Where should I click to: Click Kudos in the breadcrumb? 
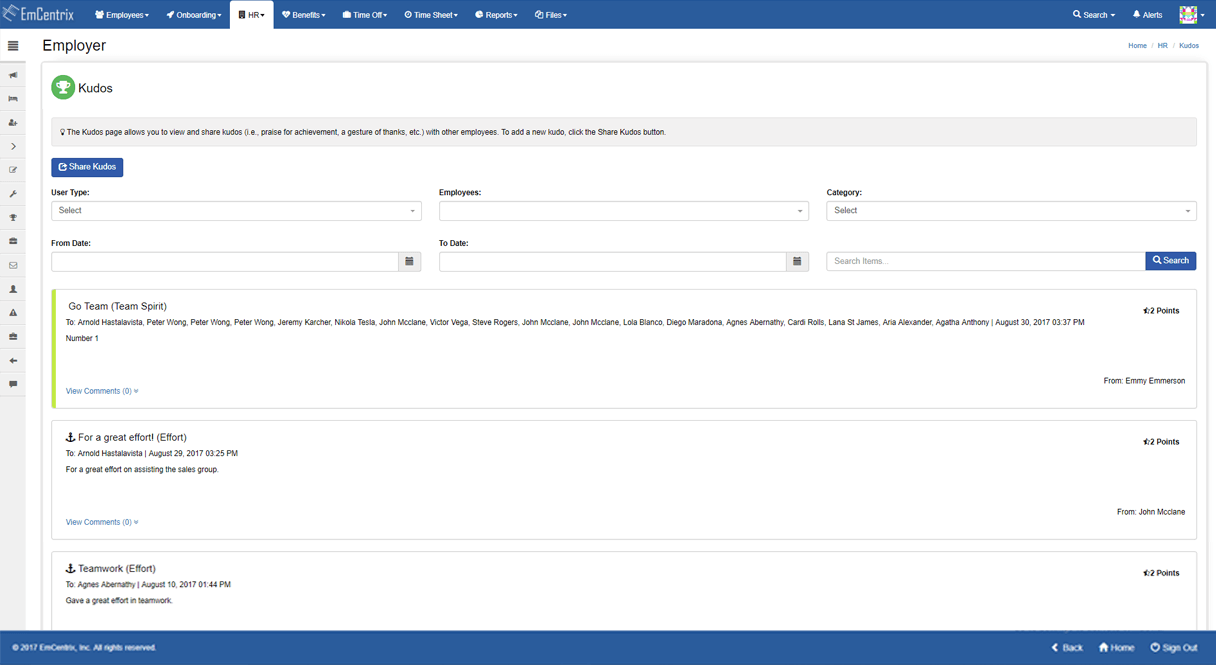[x=1189, y=46]
